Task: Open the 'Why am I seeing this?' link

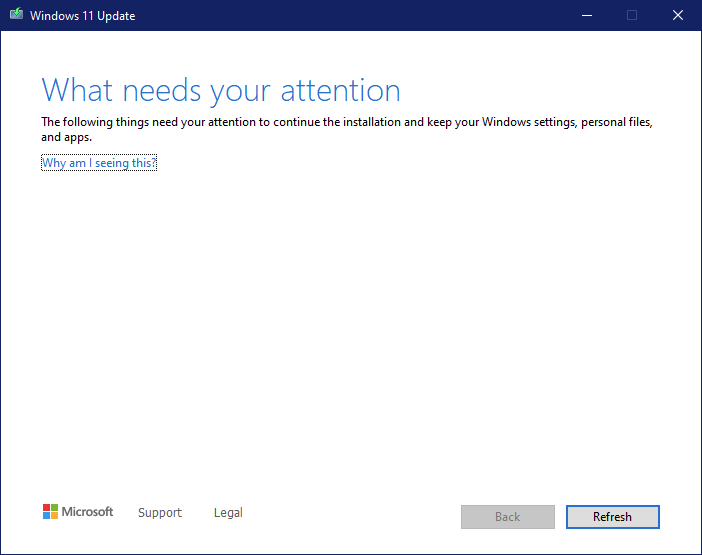Action: click(99, 163)
